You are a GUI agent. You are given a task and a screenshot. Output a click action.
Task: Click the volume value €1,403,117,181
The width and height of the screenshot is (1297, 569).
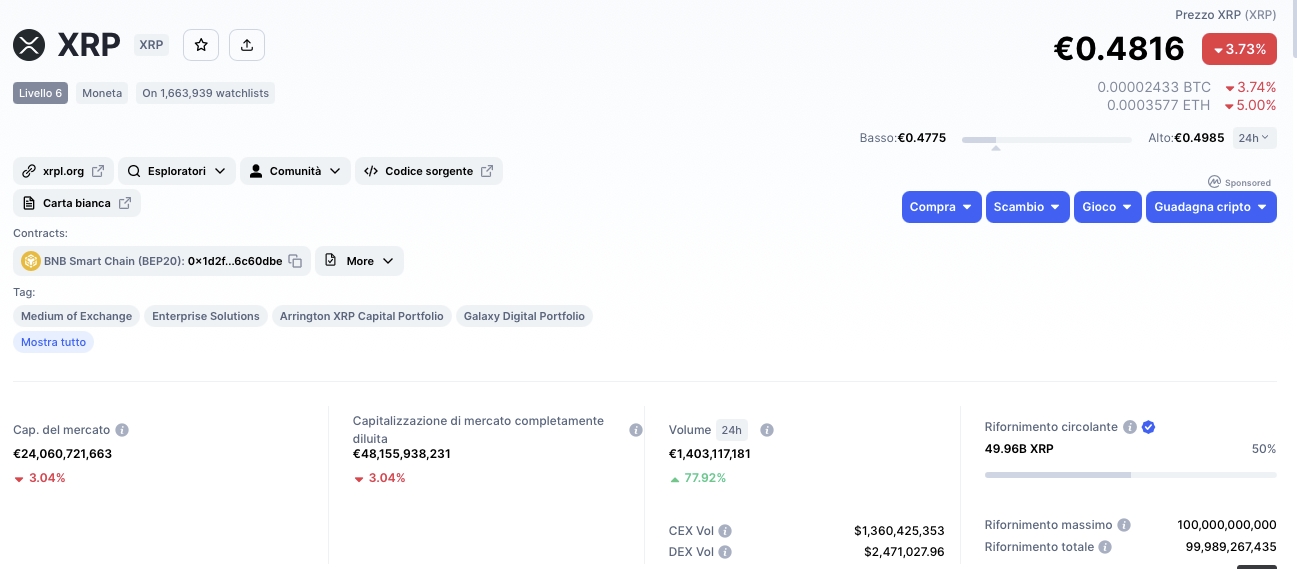click(710, 454)
